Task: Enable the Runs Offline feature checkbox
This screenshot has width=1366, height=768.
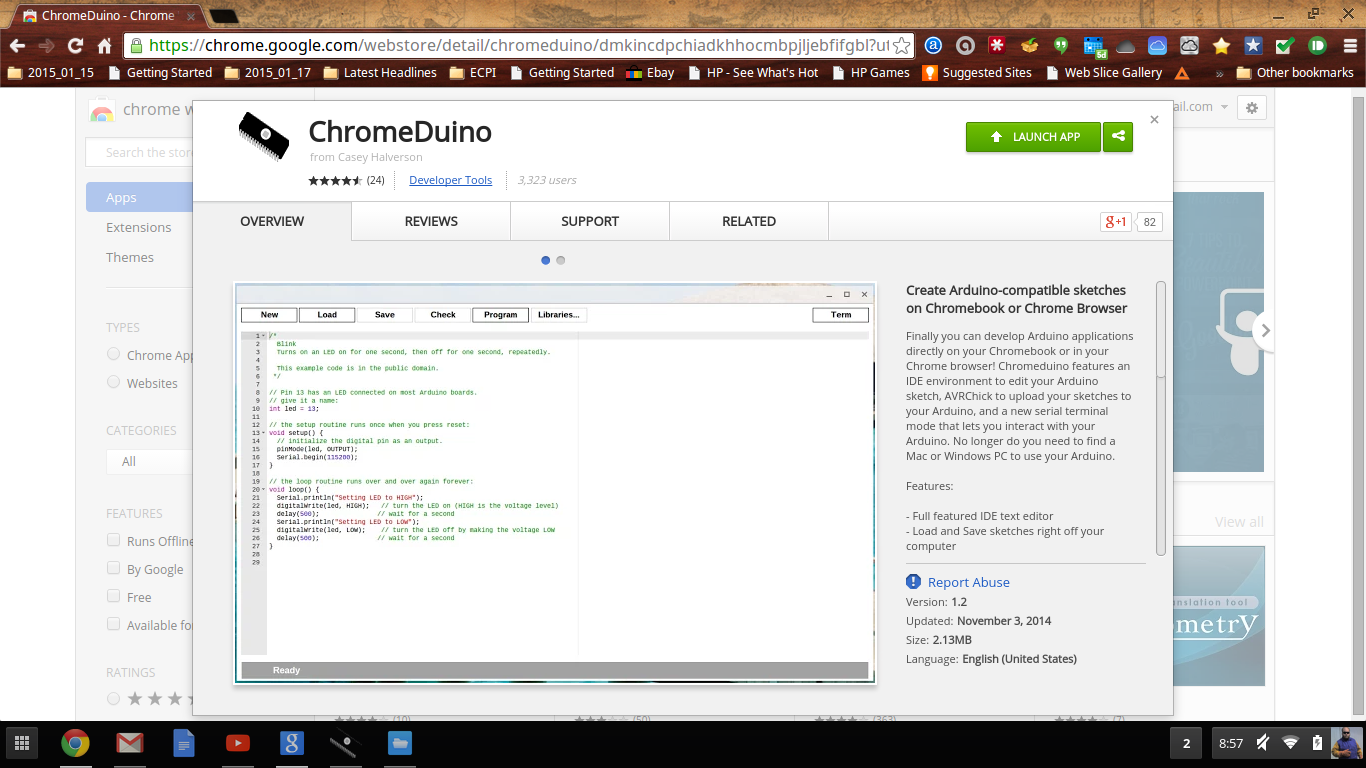Action: [x=113, y=540]
